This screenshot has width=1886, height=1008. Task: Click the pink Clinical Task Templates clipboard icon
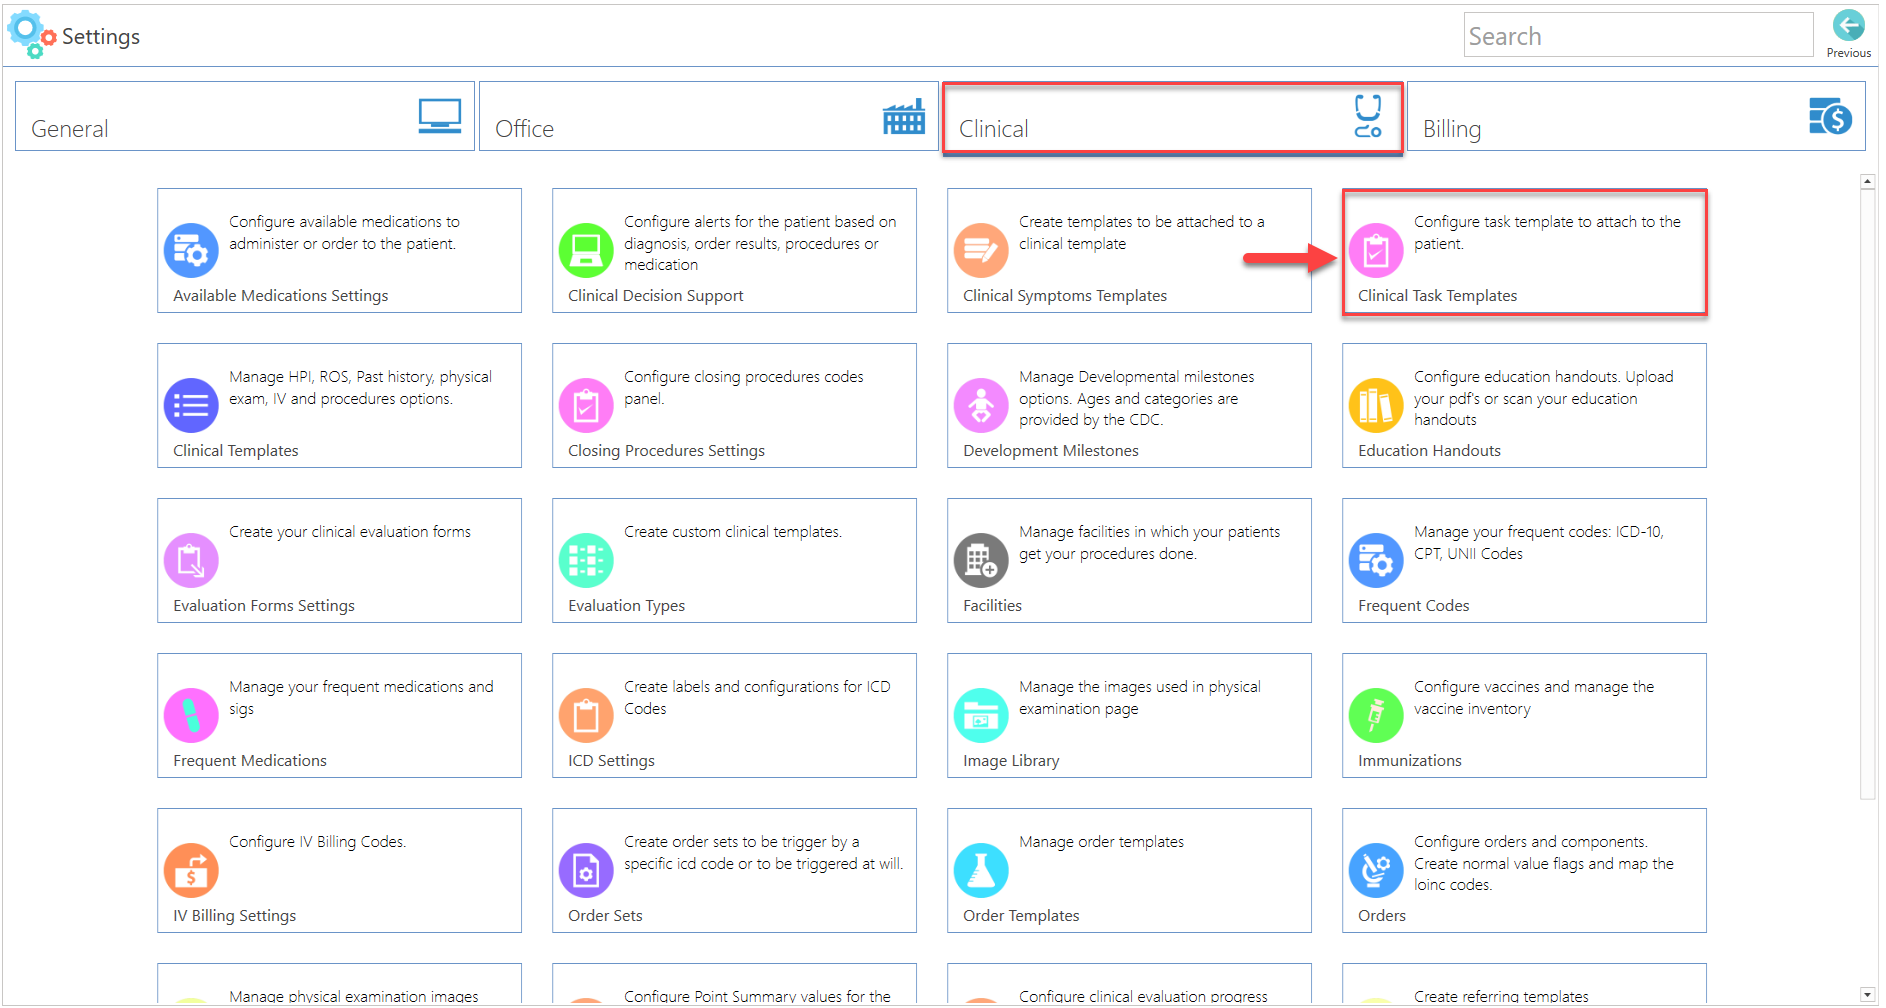1376,250
